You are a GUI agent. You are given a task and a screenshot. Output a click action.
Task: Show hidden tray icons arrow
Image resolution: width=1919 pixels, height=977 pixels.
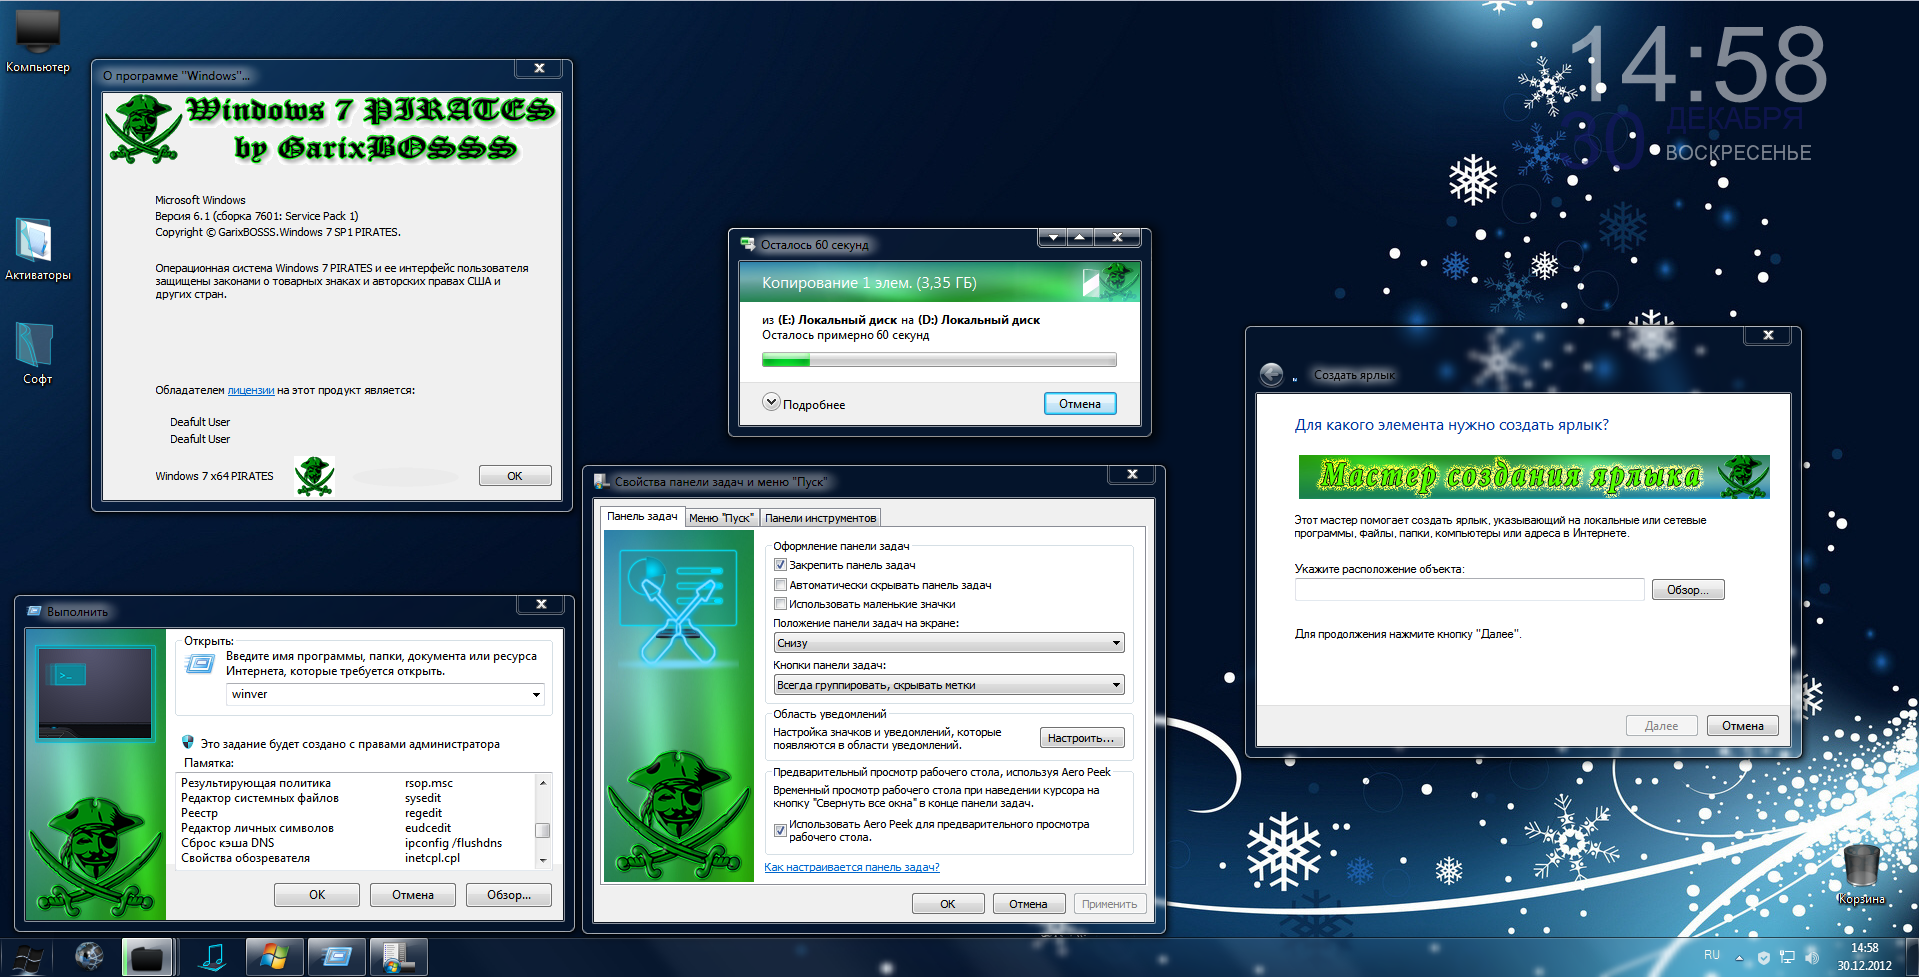click(1739, 957)
